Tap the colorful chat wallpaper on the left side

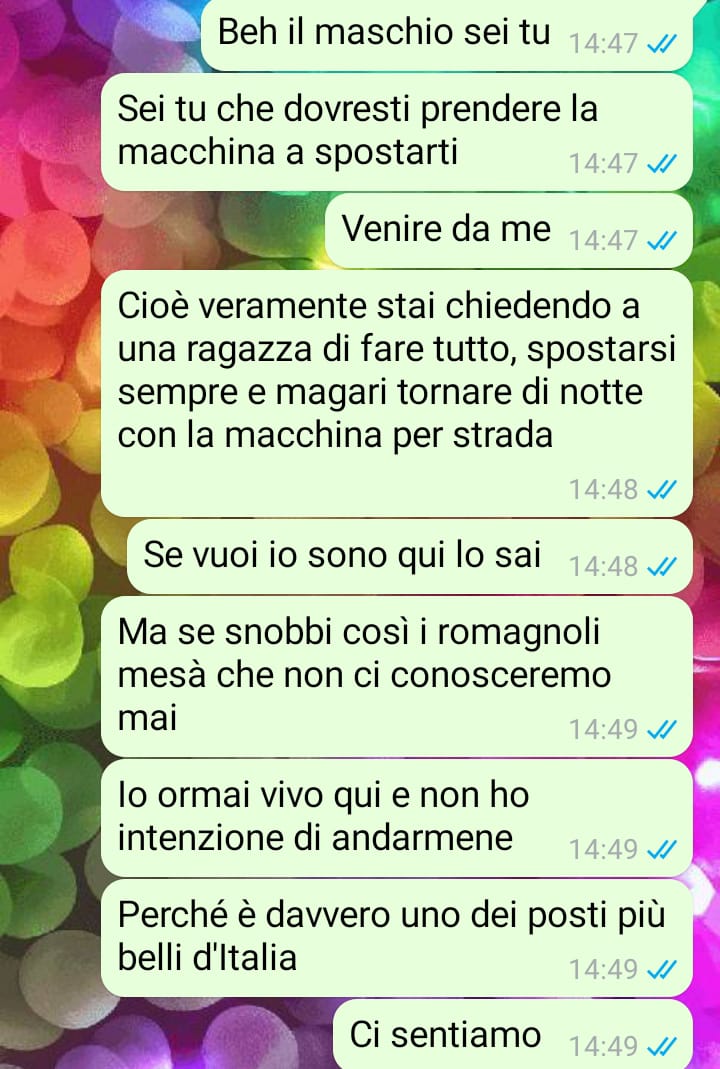(48, 545)
